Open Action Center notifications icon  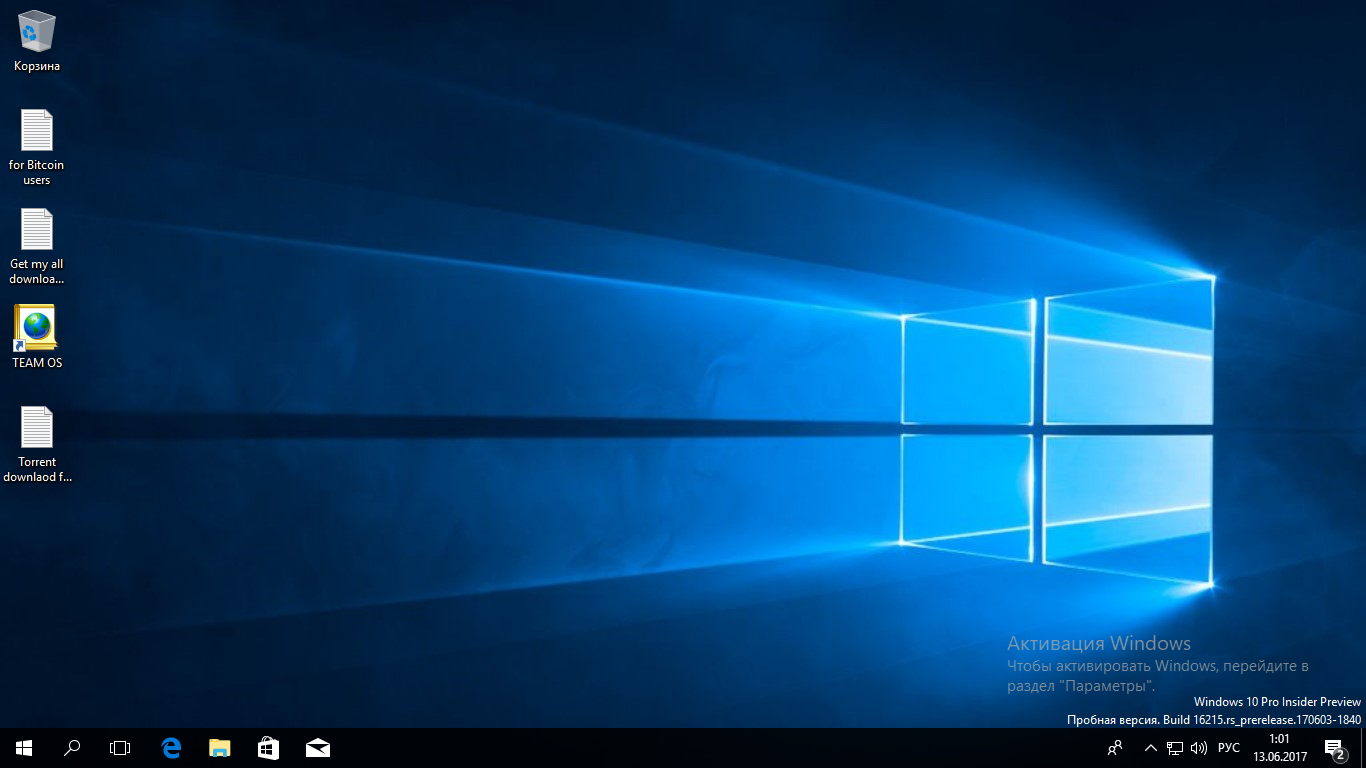tap(1335, 748)
